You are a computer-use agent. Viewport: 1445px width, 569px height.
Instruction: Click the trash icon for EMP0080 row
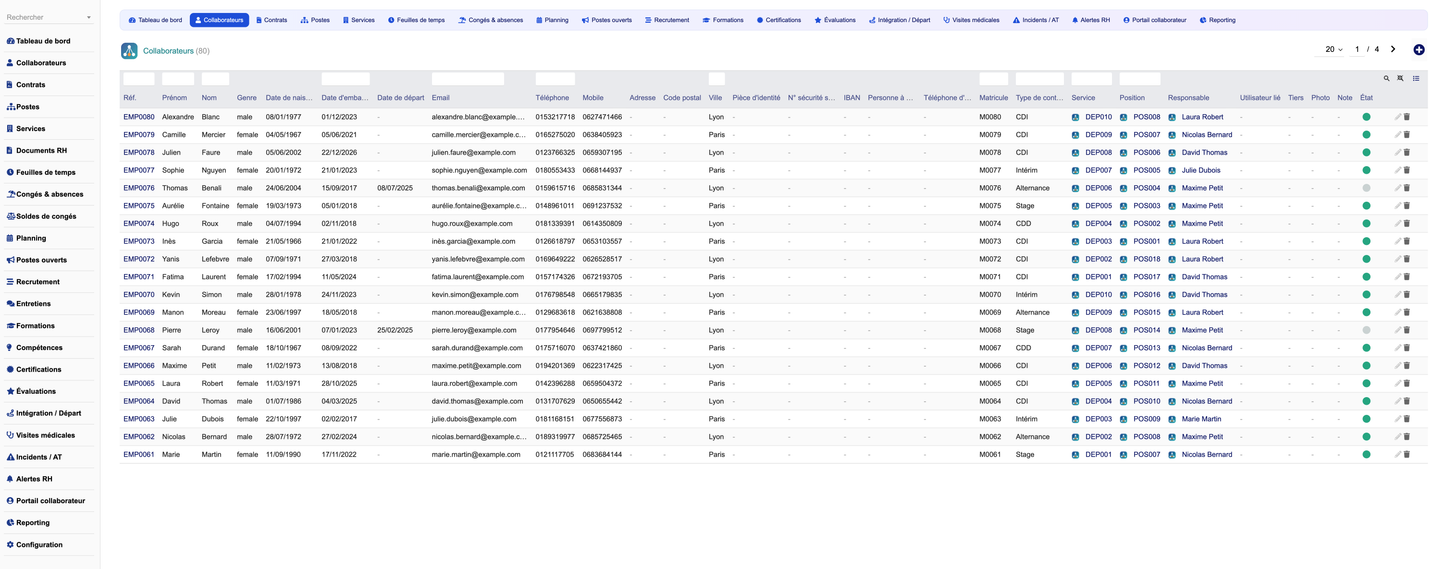(x=1407, y=117)
